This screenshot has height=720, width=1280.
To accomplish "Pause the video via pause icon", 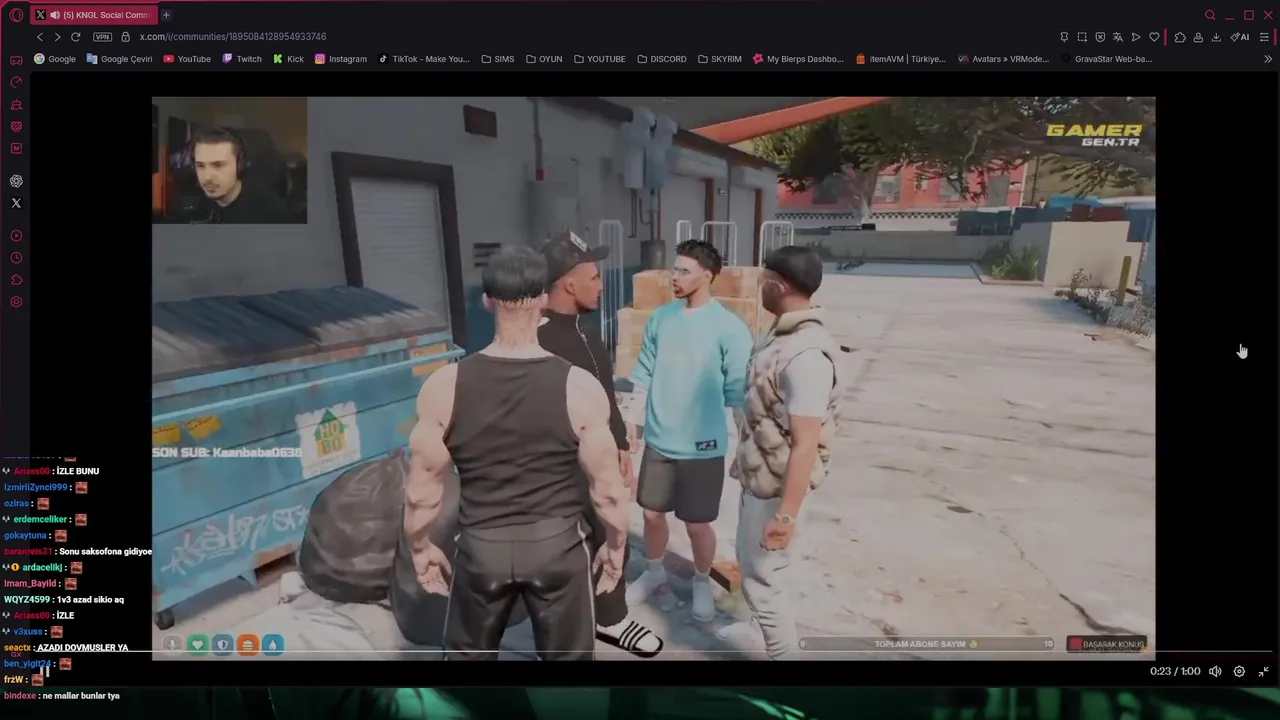I will point(45,671).
